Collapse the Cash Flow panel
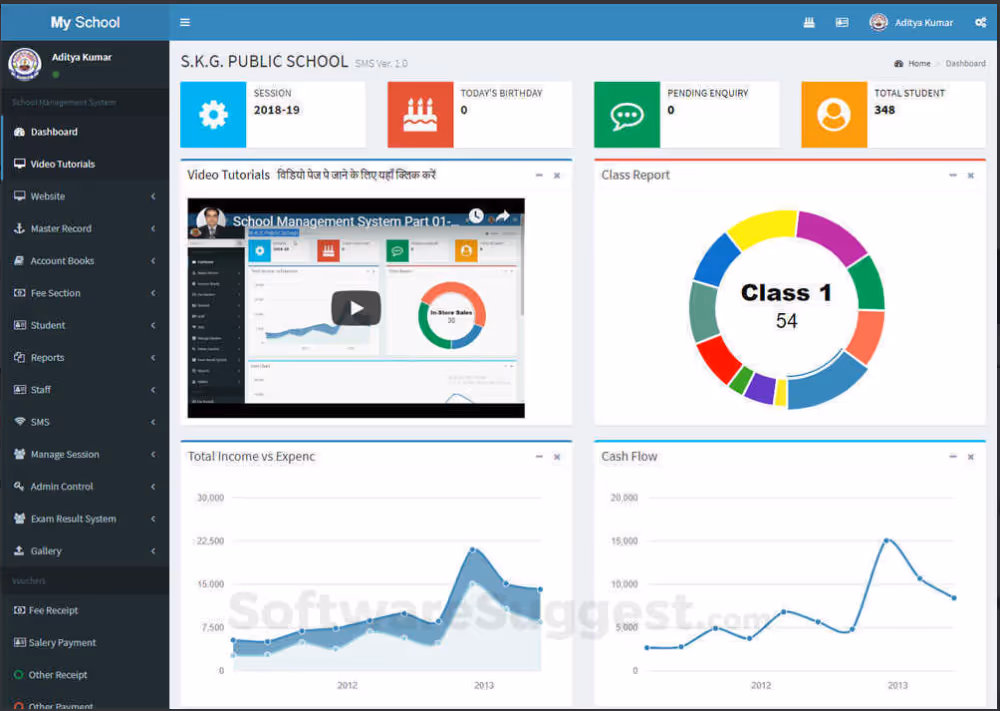This screenshot has height=711, width=1000. point(953,457)
